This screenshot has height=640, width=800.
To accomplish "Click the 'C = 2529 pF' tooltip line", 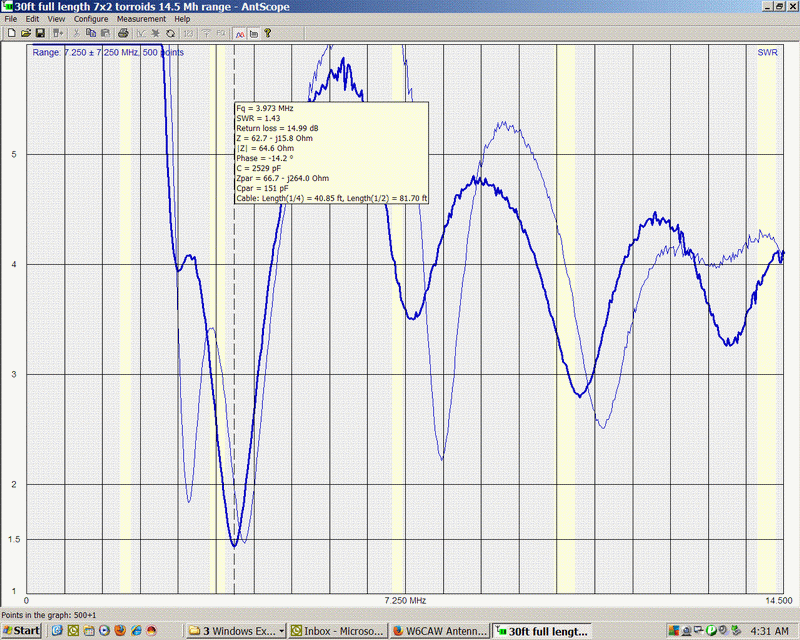I will coord(259,168).
